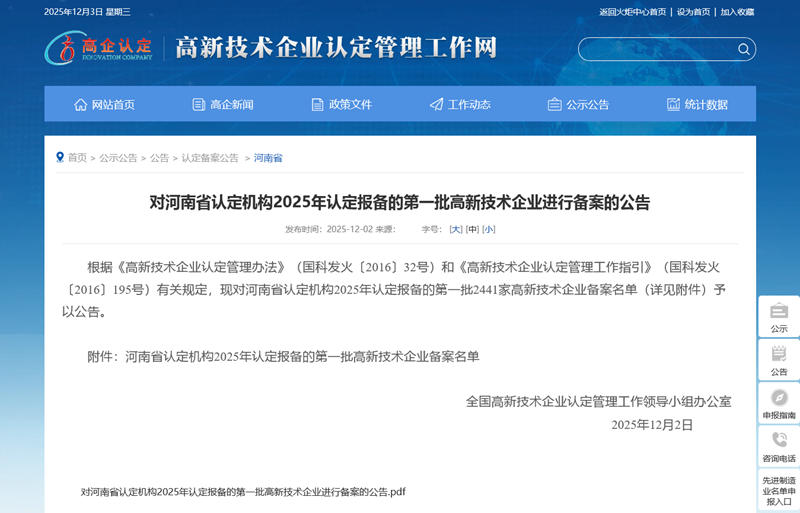Viewport: 800px width, 513px height.
Task: Open 政策文件 navigation tab
Action: [x=341, y=105]
